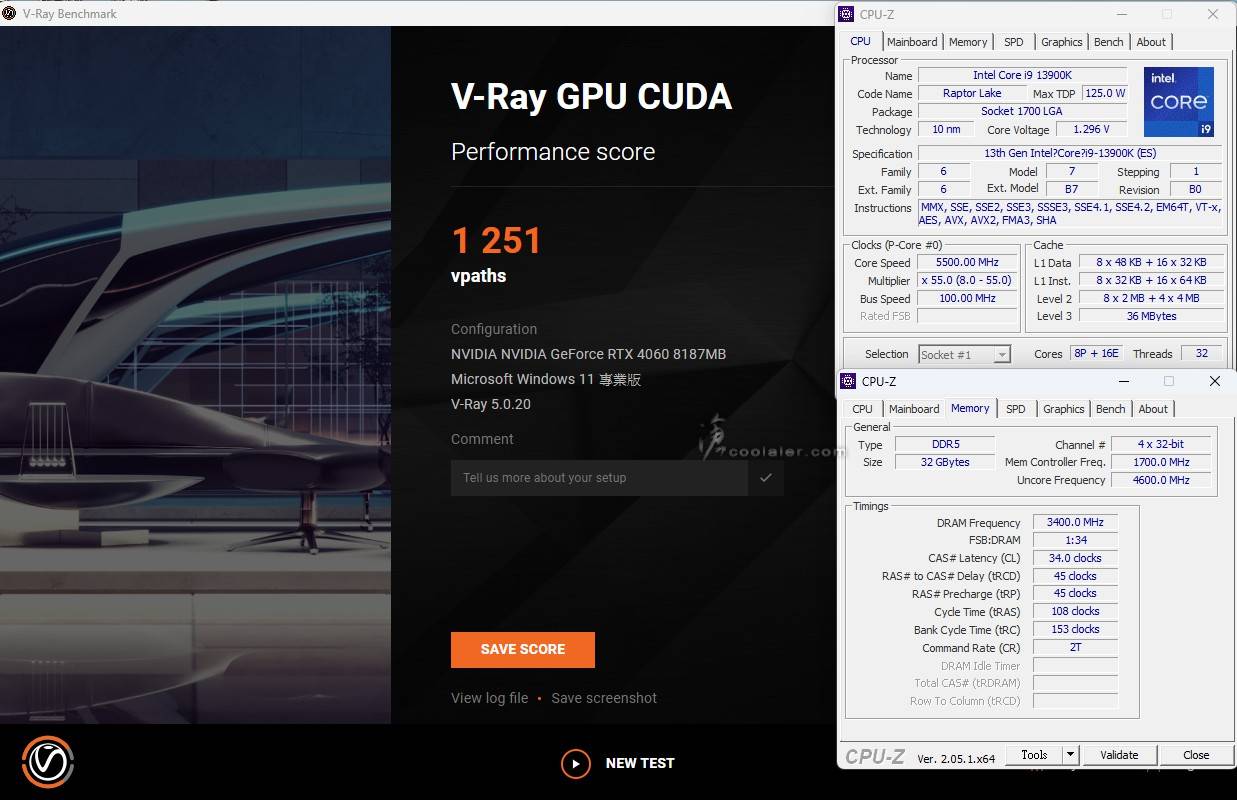Focus the 'Tell us more about your setup' field
The image size is (1237, 800).
(x=598, y=478)
